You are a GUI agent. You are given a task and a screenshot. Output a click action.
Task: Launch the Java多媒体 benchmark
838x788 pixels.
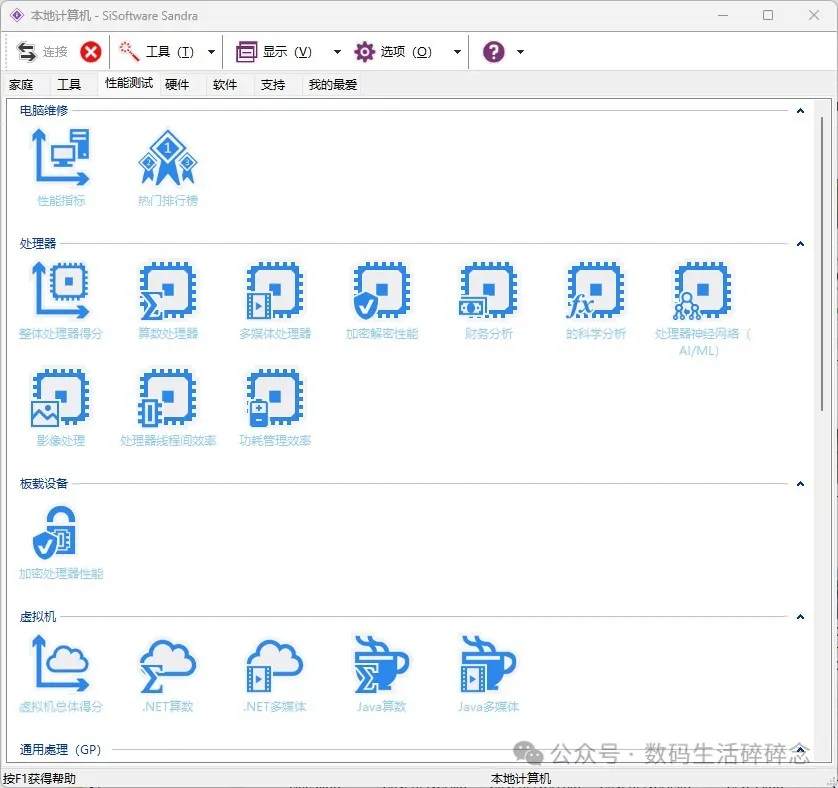click(x=488, y=674)
